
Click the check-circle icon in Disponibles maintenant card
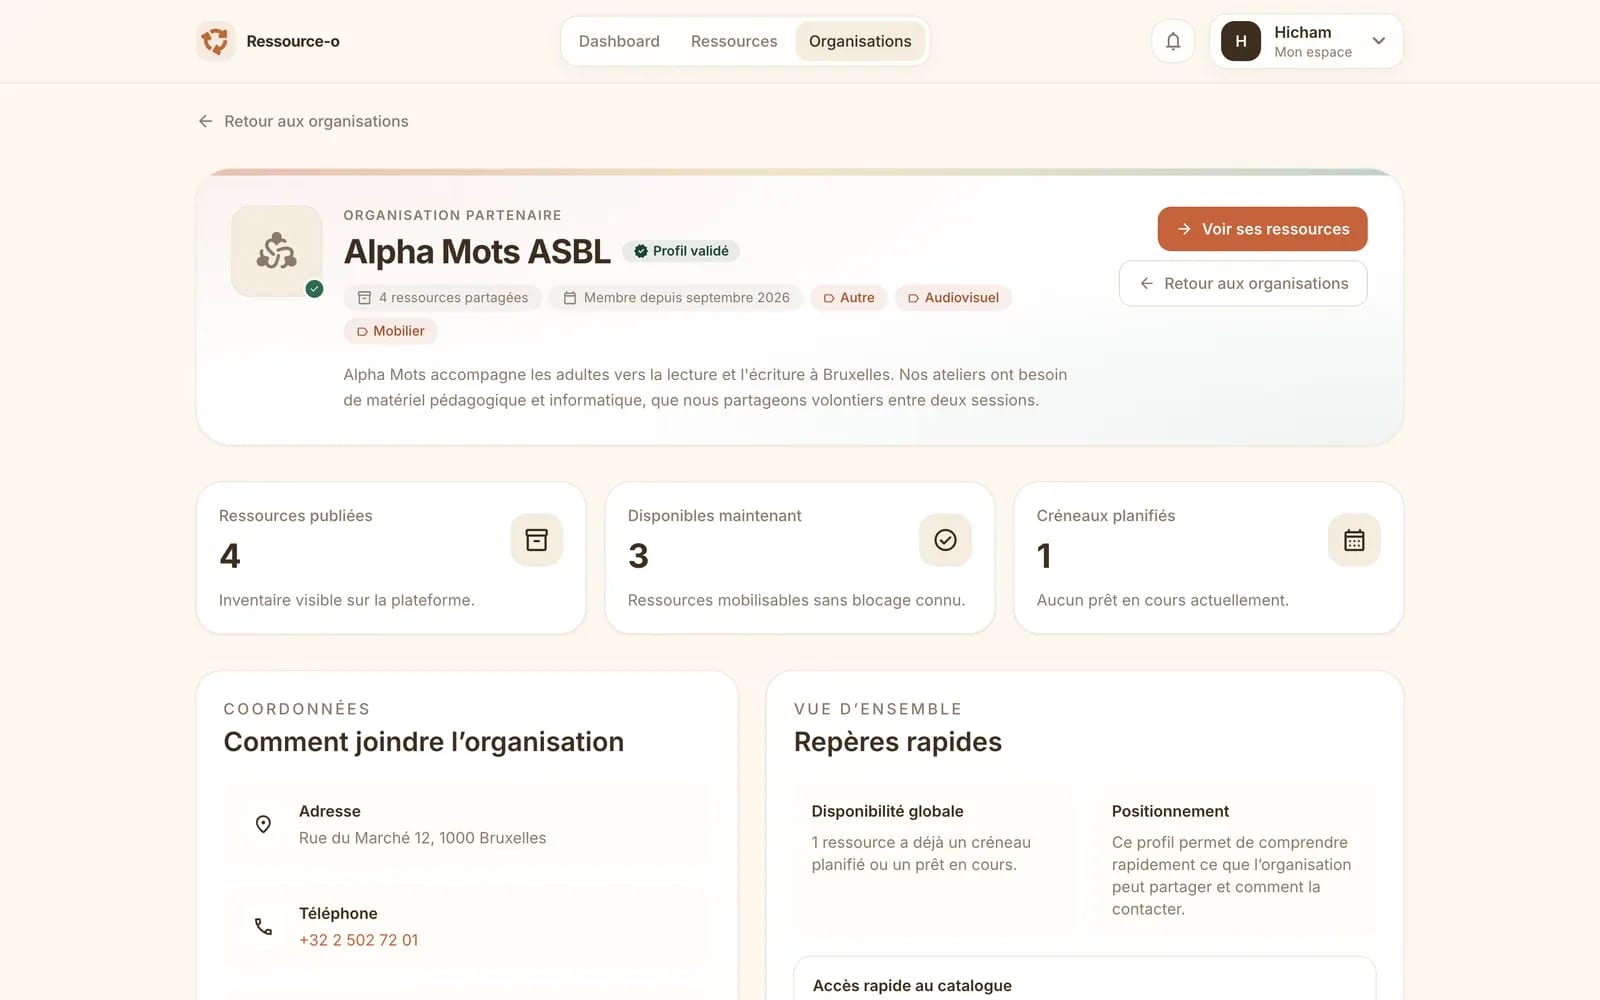click(945, 540)
